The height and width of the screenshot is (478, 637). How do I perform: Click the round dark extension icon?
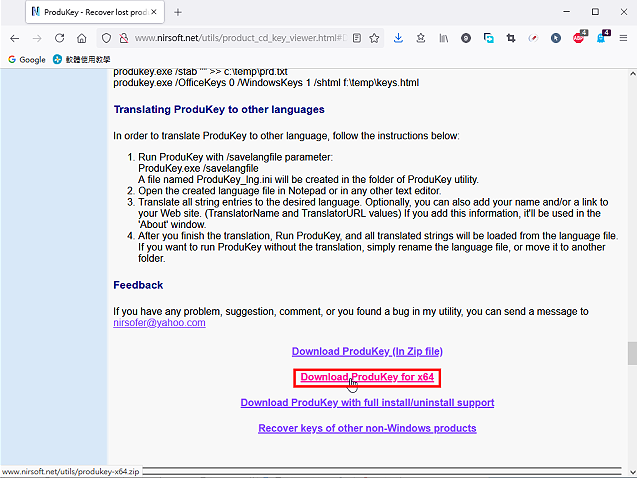(x=466, y=38)
